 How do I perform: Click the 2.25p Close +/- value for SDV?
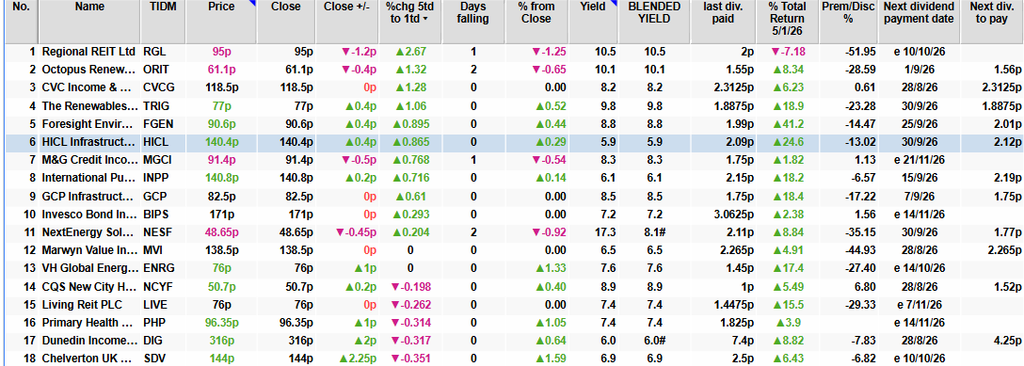357,359
